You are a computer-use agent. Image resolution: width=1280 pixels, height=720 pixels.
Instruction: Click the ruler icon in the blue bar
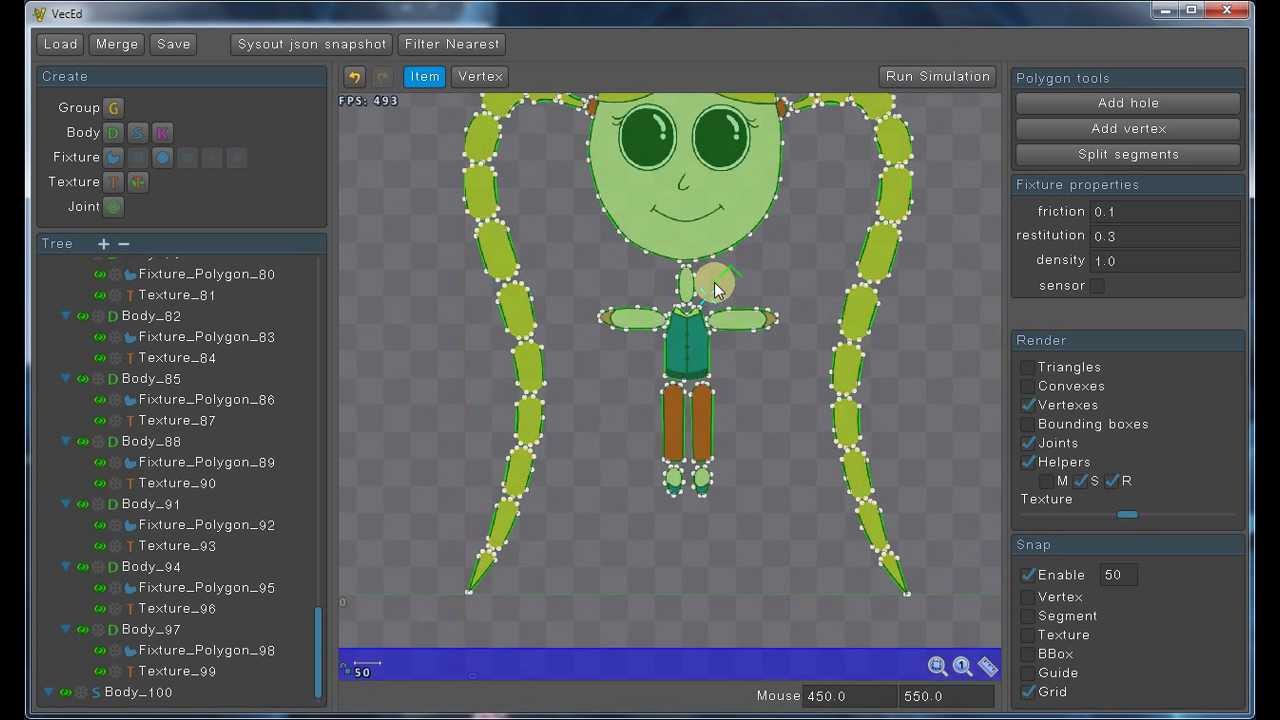point(988,666)
